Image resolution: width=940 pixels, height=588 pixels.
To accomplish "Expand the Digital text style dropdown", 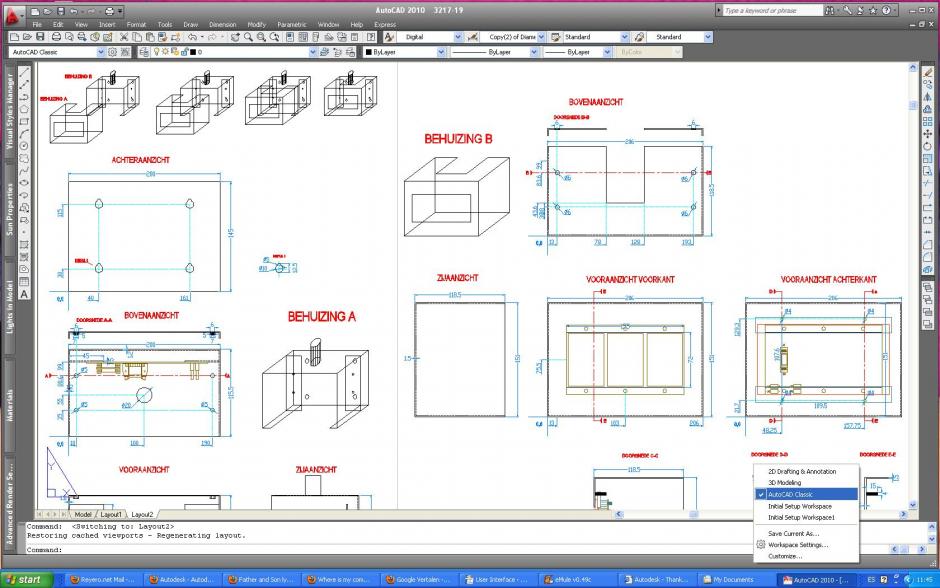I will pyautogui.click(x=457, y=37).
